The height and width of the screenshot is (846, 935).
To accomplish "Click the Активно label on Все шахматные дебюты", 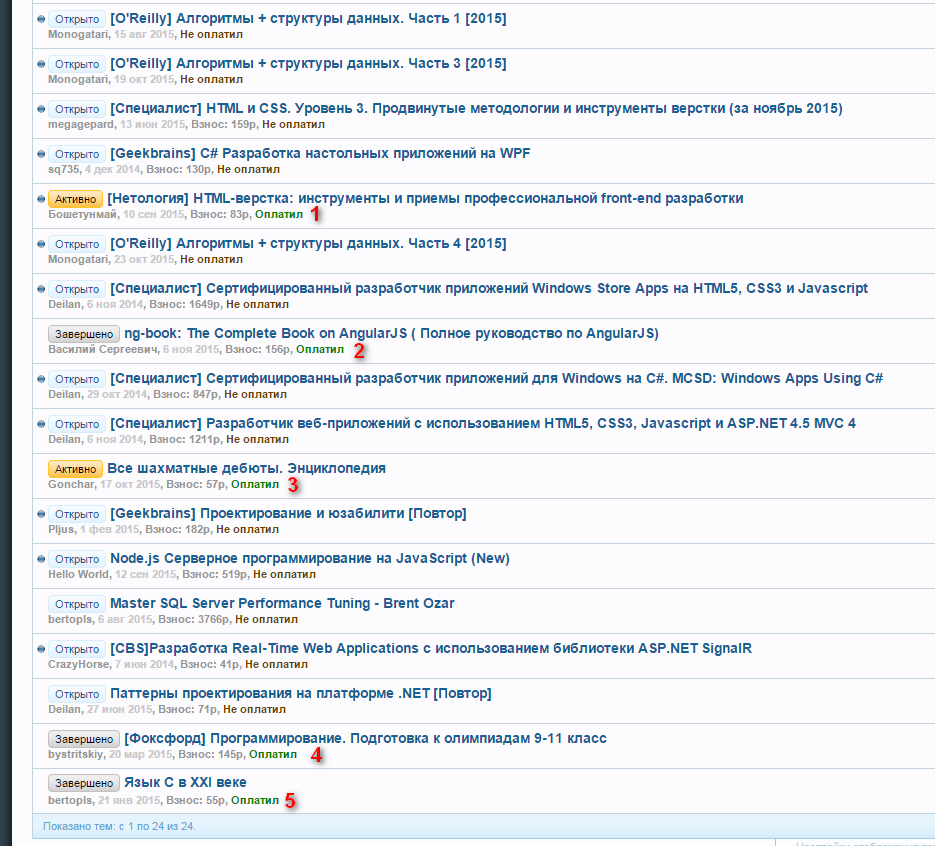I will (x=75, y=469).
